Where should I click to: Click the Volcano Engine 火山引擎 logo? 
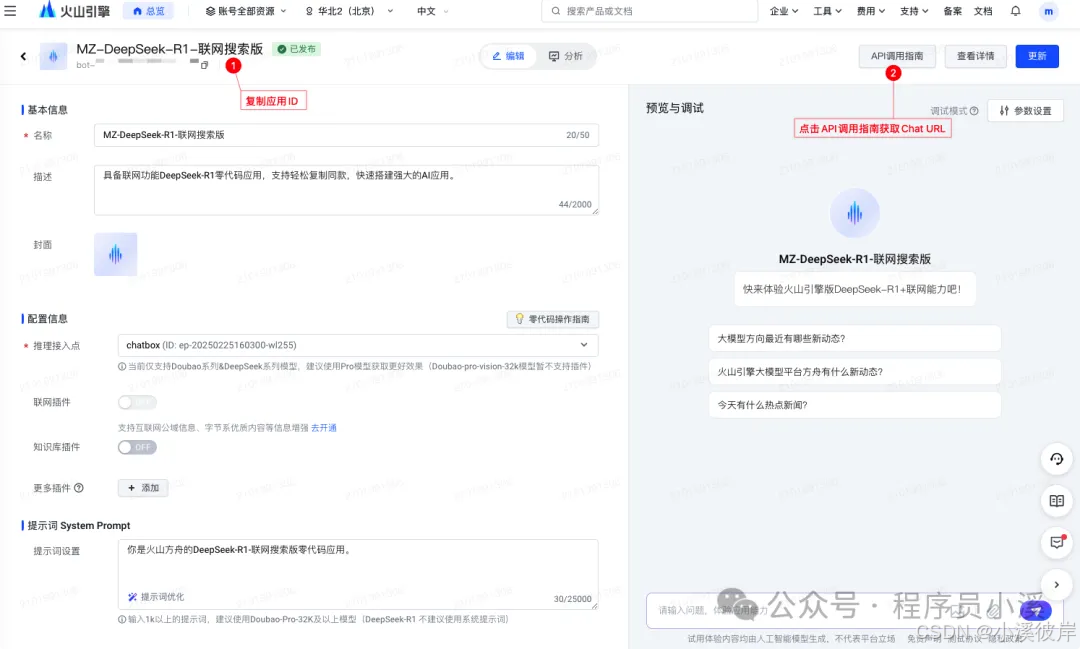click(x=74, y=10)
